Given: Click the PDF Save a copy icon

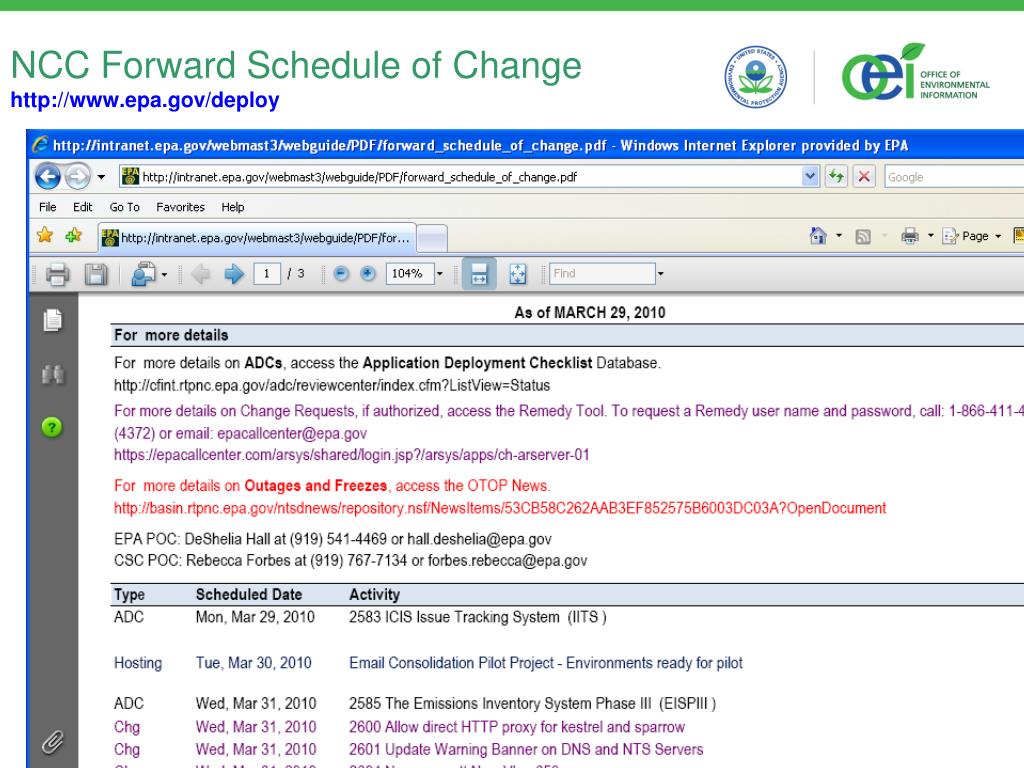Looking at the screenshot, I should [95, 274].
